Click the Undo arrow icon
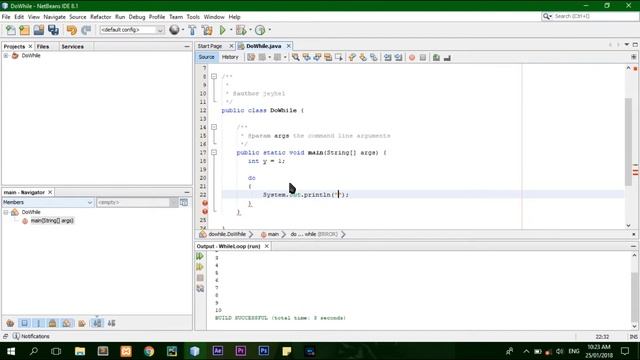This screenshot has width=640, height=360. click(72, 30)
